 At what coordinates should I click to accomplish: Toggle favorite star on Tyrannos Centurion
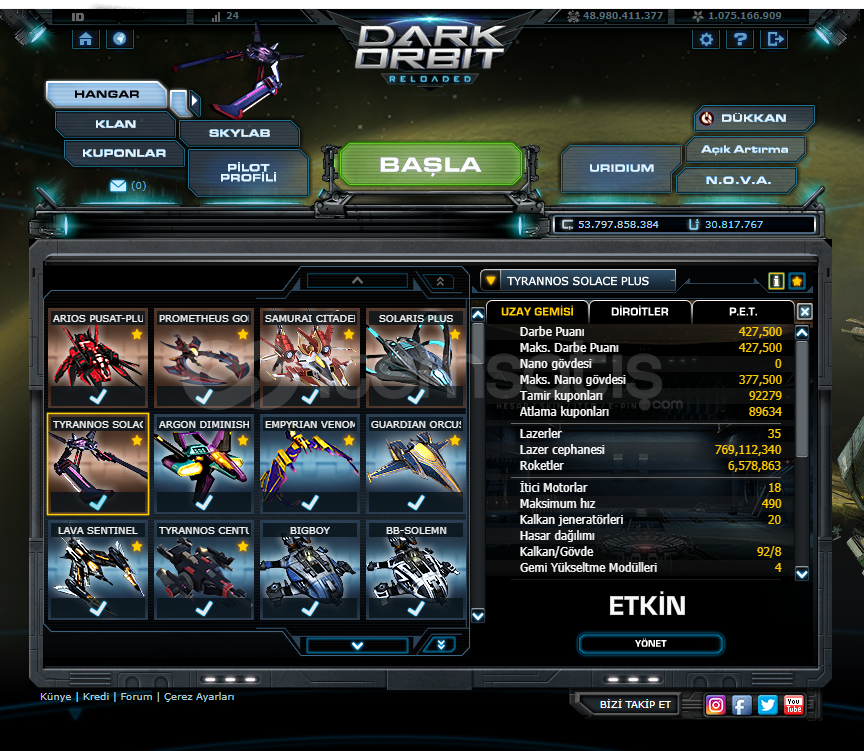(x=243, y=546)
